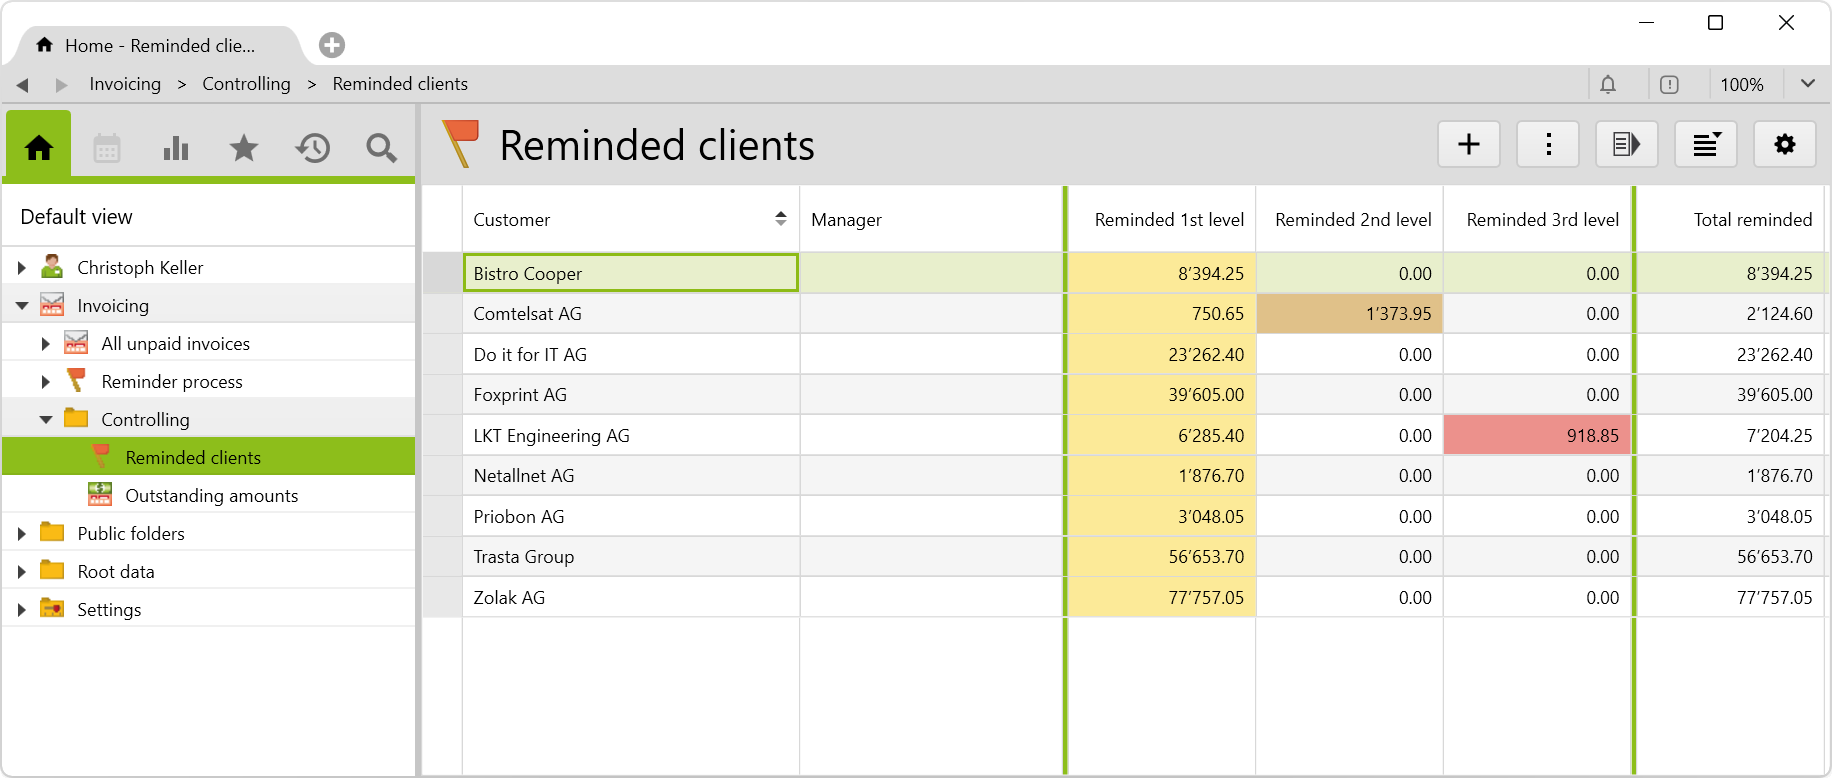Select the Home - Reminded clients tab
This screenshot has height=778, width=1832.
pyautogui.click(x=160, y=46)
